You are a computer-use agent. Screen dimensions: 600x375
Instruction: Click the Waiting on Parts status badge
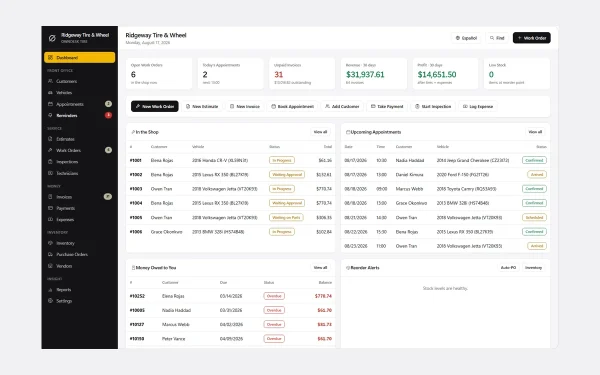(x=286, y=217)
